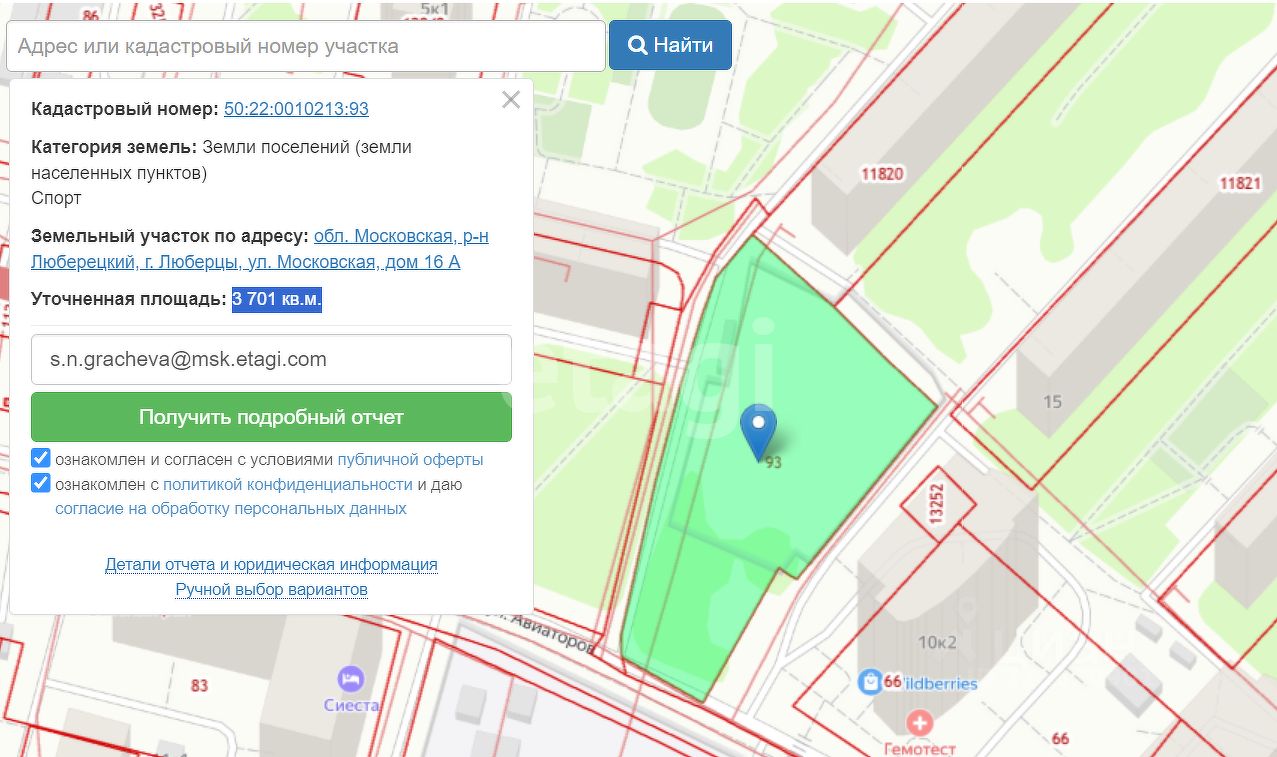1277x757 pixels.
Task: Click the email input field
Action: tap(271, 359)
